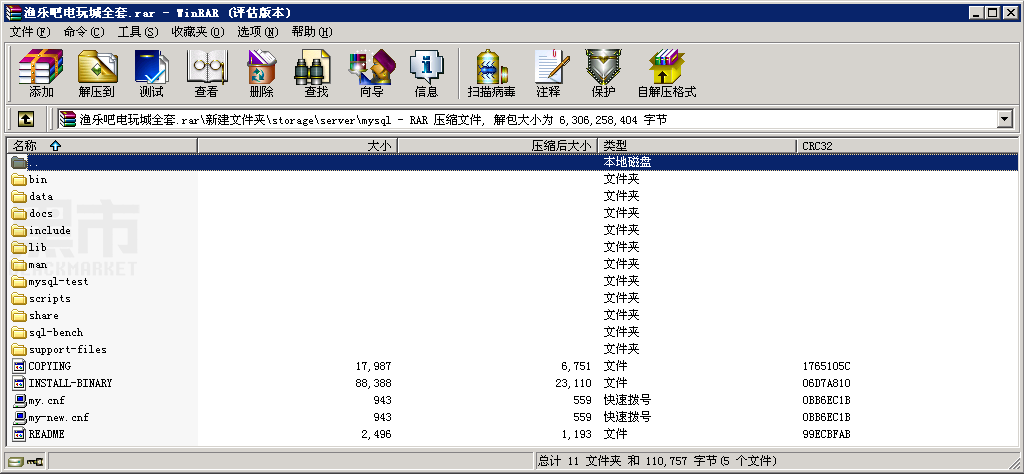
Task: Select the support-files folder name
Action: (68, 349)
